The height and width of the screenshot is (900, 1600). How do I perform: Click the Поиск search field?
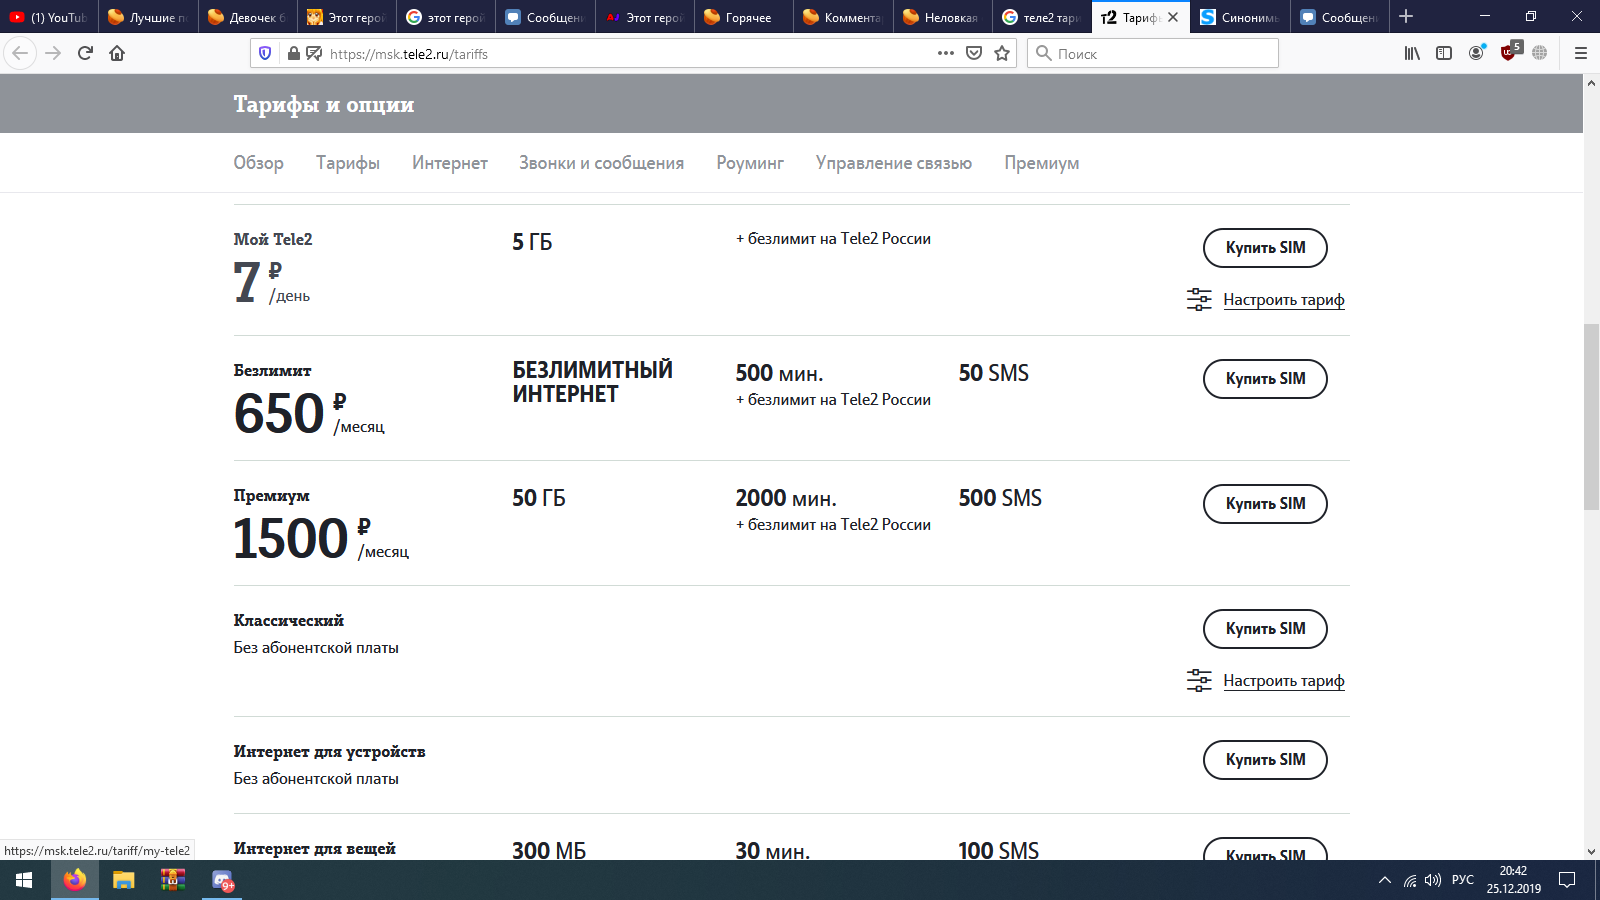(1152, 53)
